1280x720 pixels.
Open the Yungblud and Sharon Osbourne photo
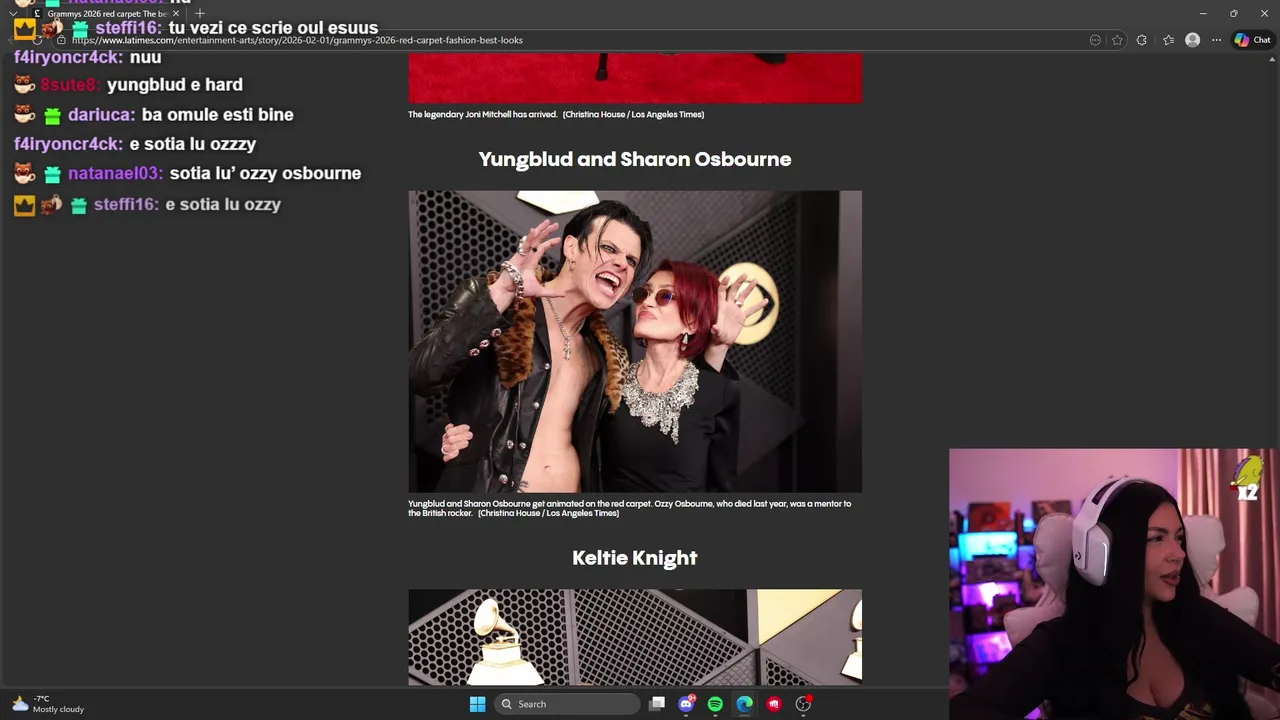635,341
